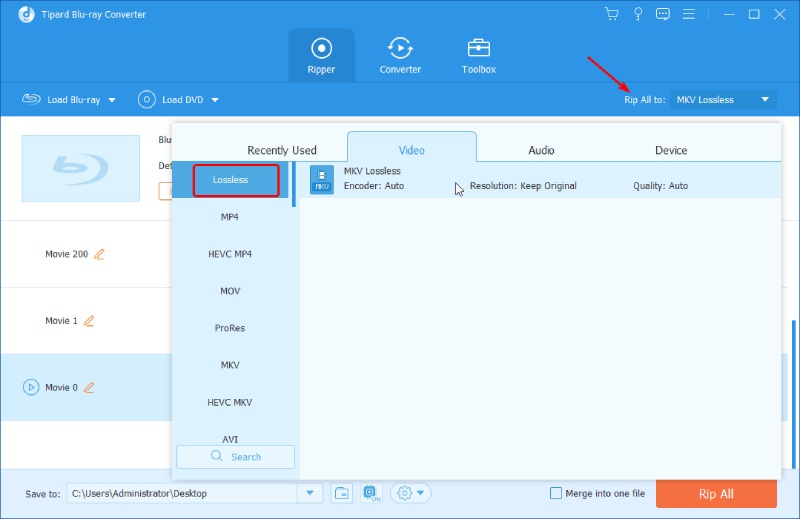Rename Movie 1 with pencil icon
Image resolution: width=800 pixels, height=519 pixels.
[x=89, y=320]
